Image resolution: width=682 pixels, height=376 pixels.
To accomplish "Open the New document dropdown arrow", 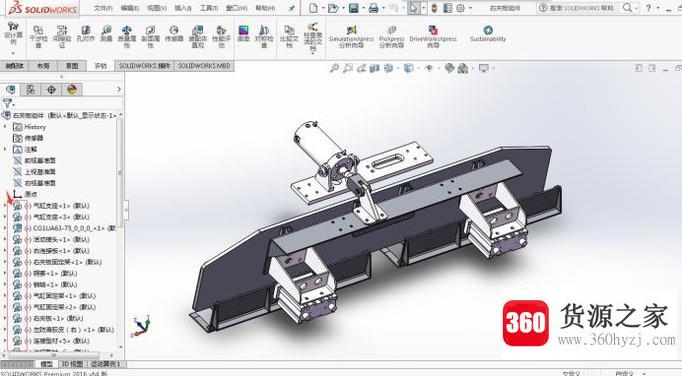I will coord(323,8).
